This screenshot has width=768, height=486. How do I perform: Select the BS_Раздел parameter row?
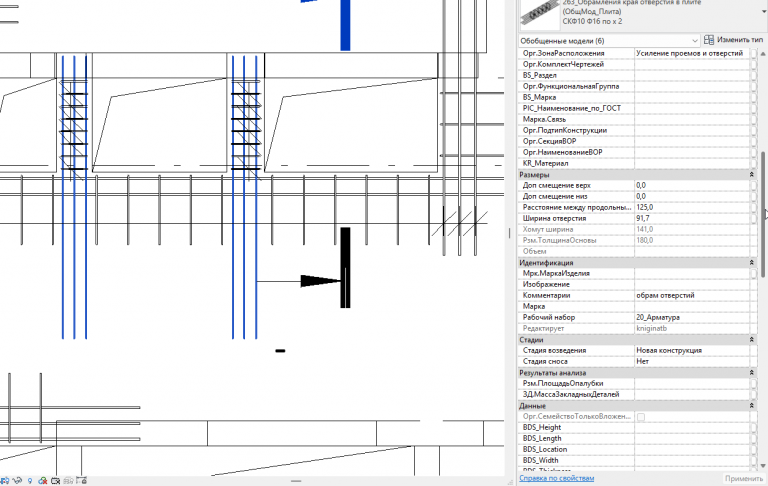click(638, 75)
